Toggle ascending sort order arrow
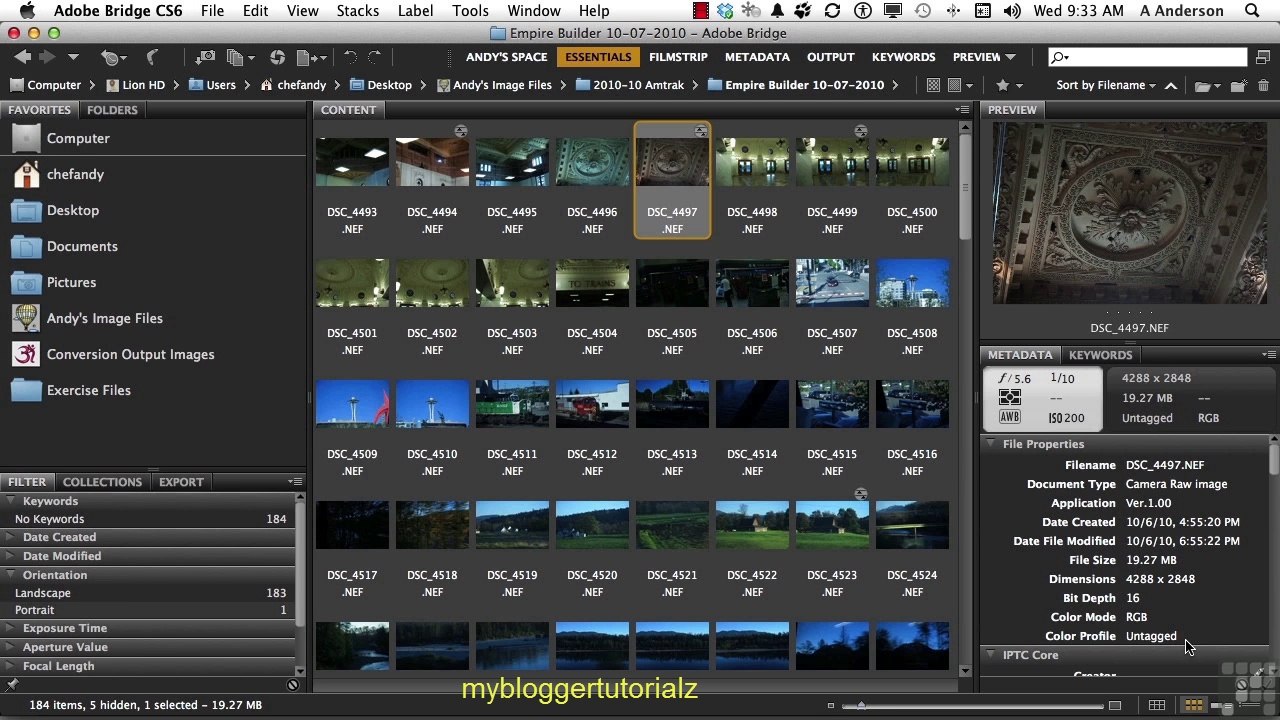The height and width of the screenshot is (720, 1280). tap(1171, 86)
